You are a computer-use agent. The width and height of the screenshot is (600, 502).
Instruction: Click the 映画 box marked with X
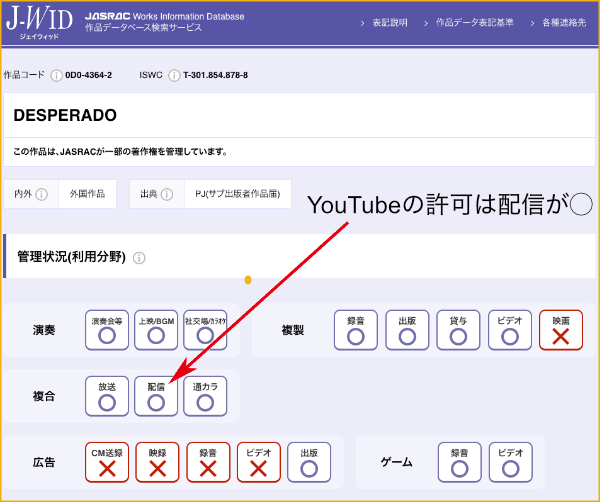pyautogui.click(x=561, y=330)
